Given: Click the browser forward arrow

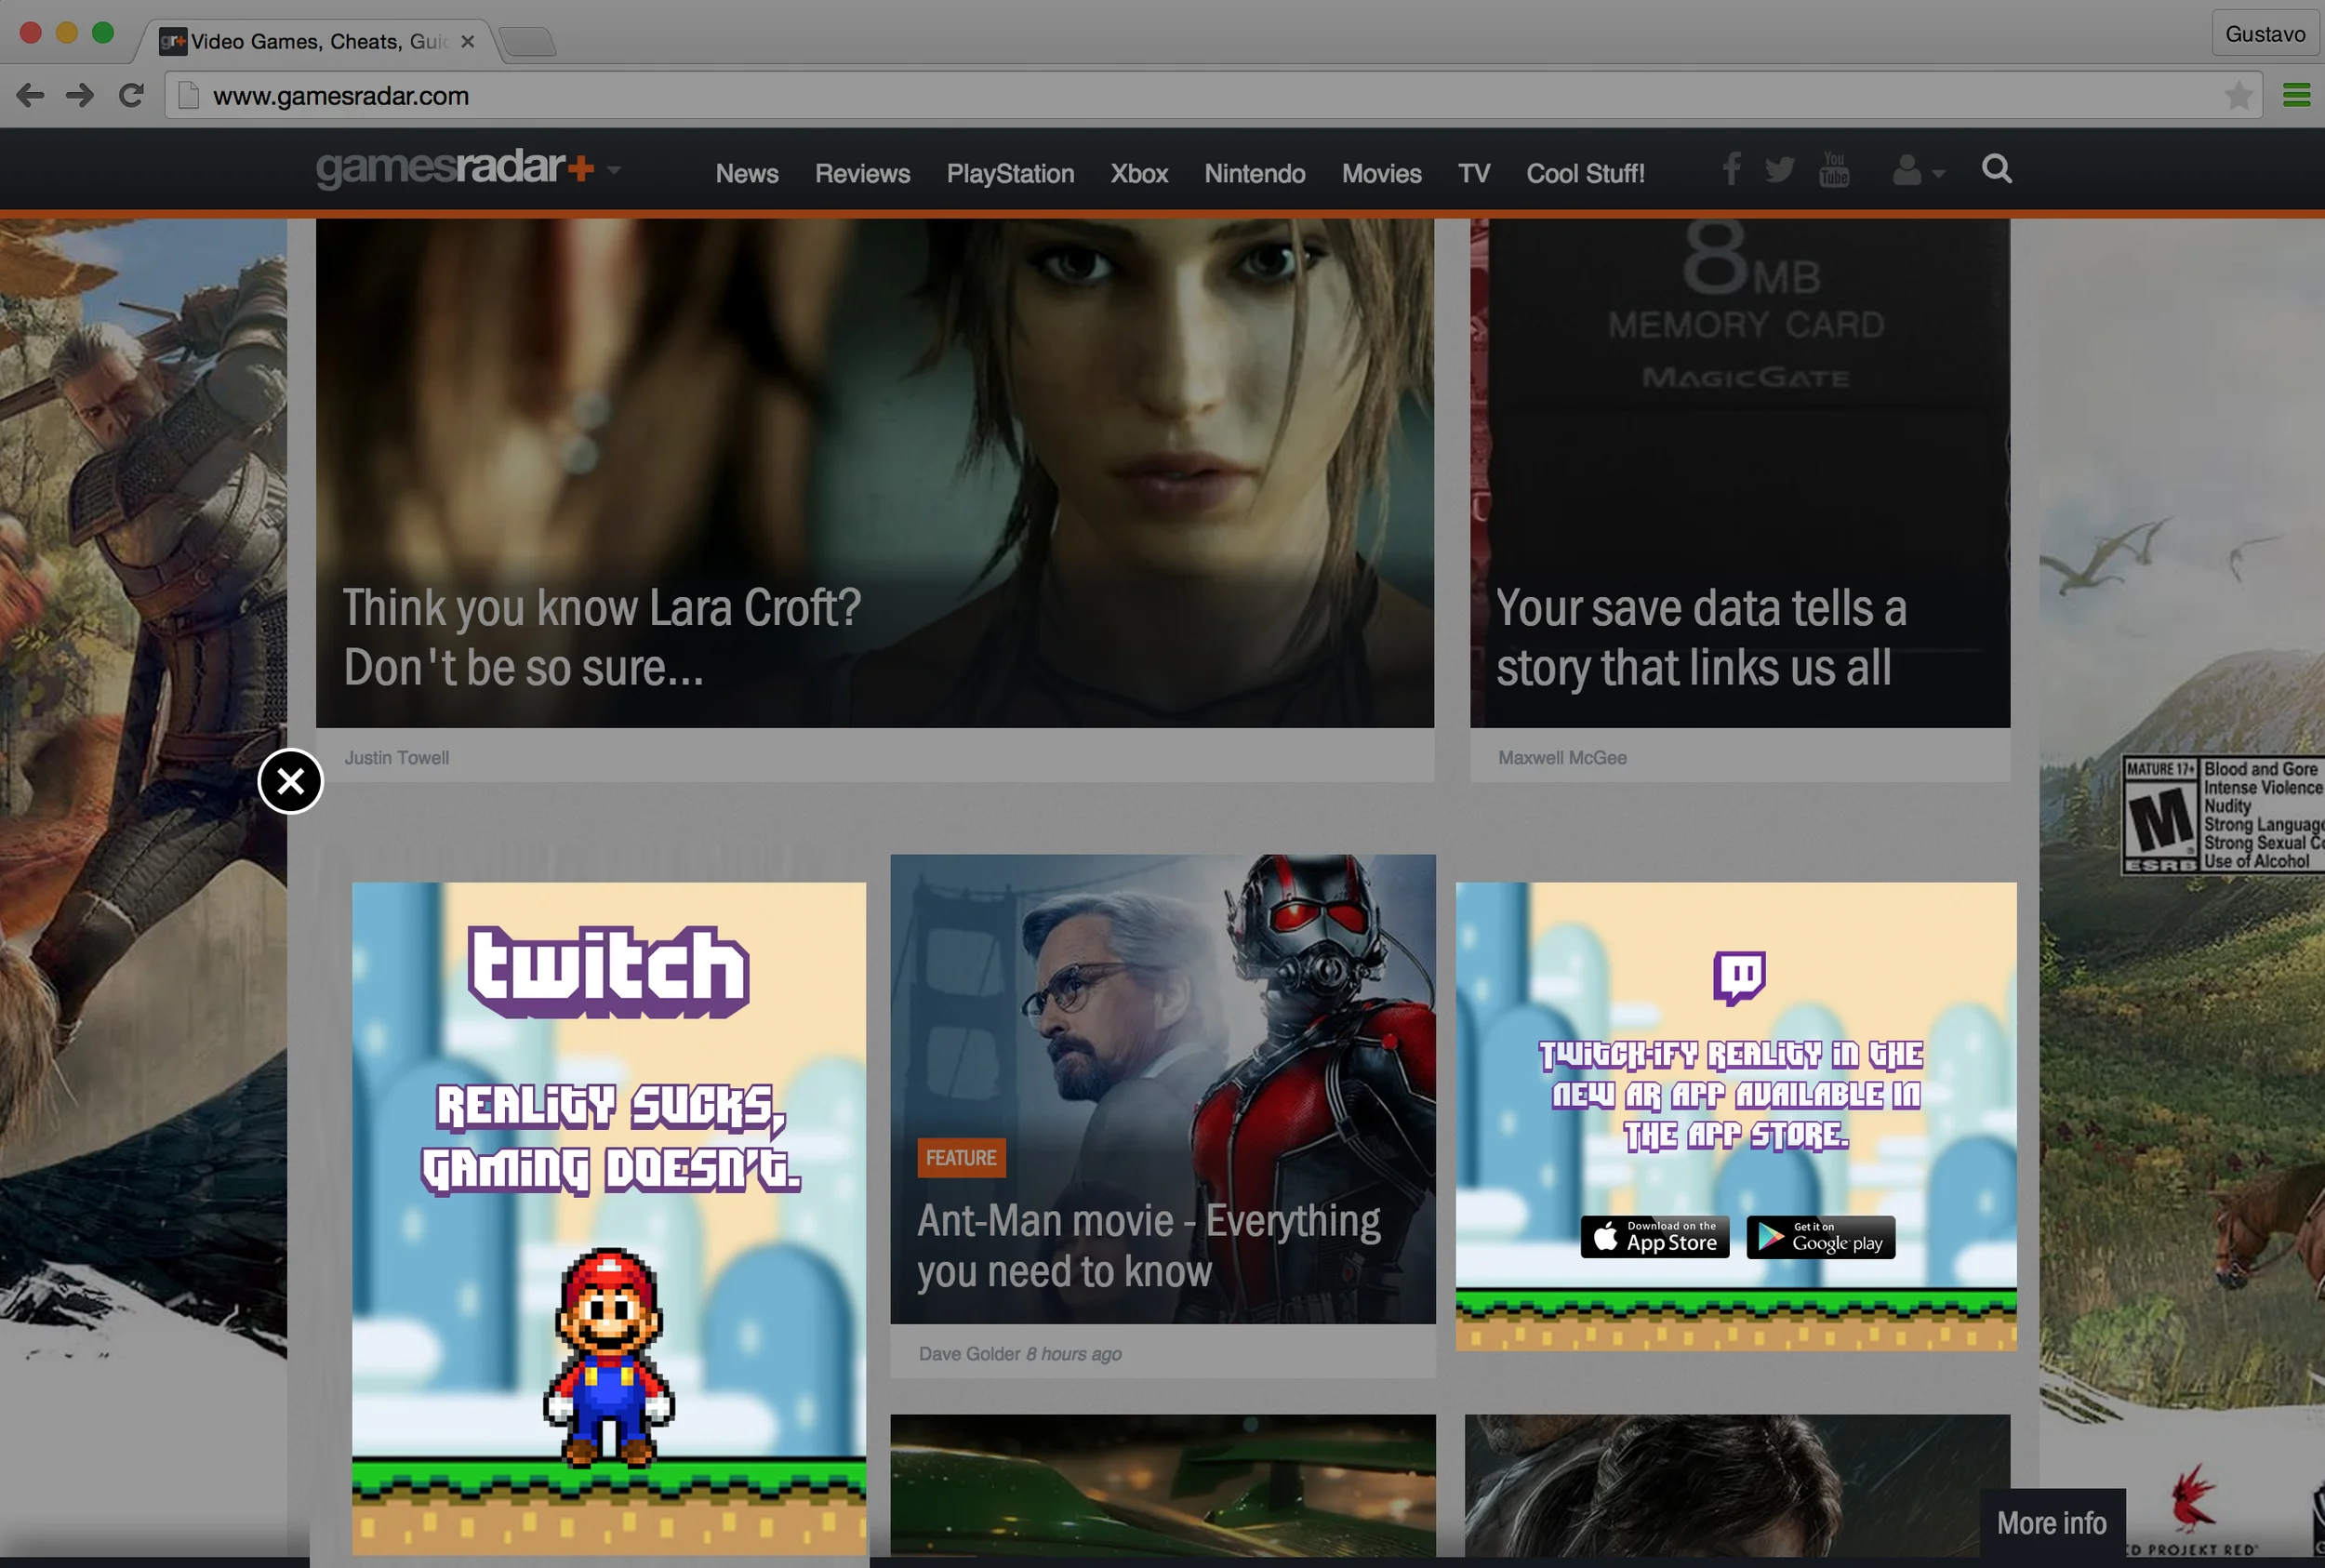Looking at the screenshot, I should tap(80, 96).
